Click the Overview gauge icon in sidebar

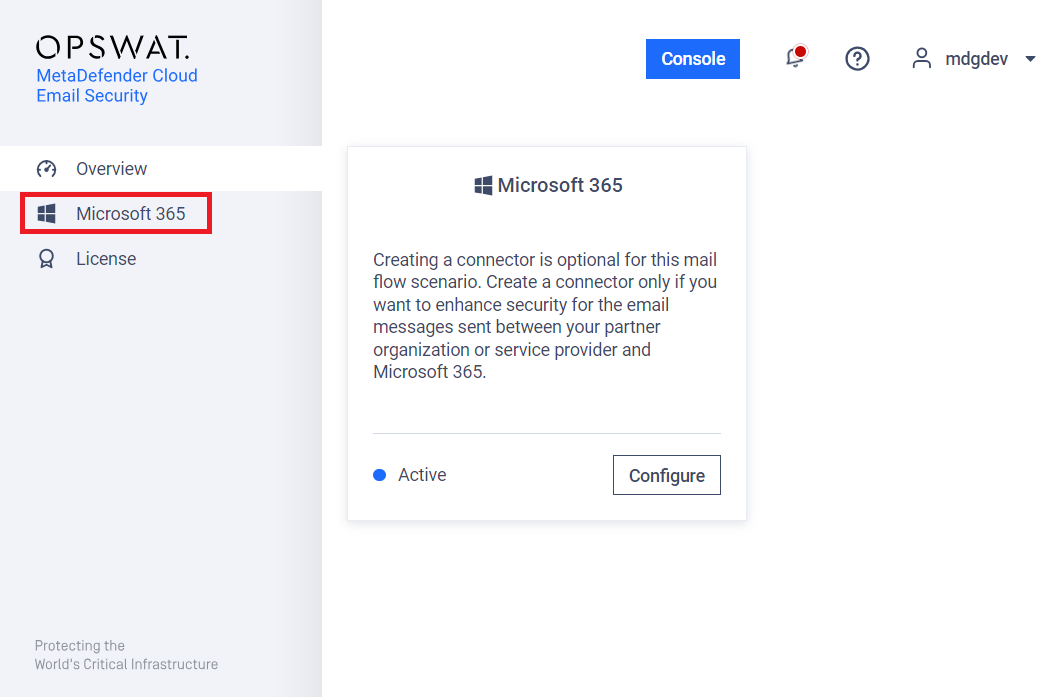pos(46,168)
